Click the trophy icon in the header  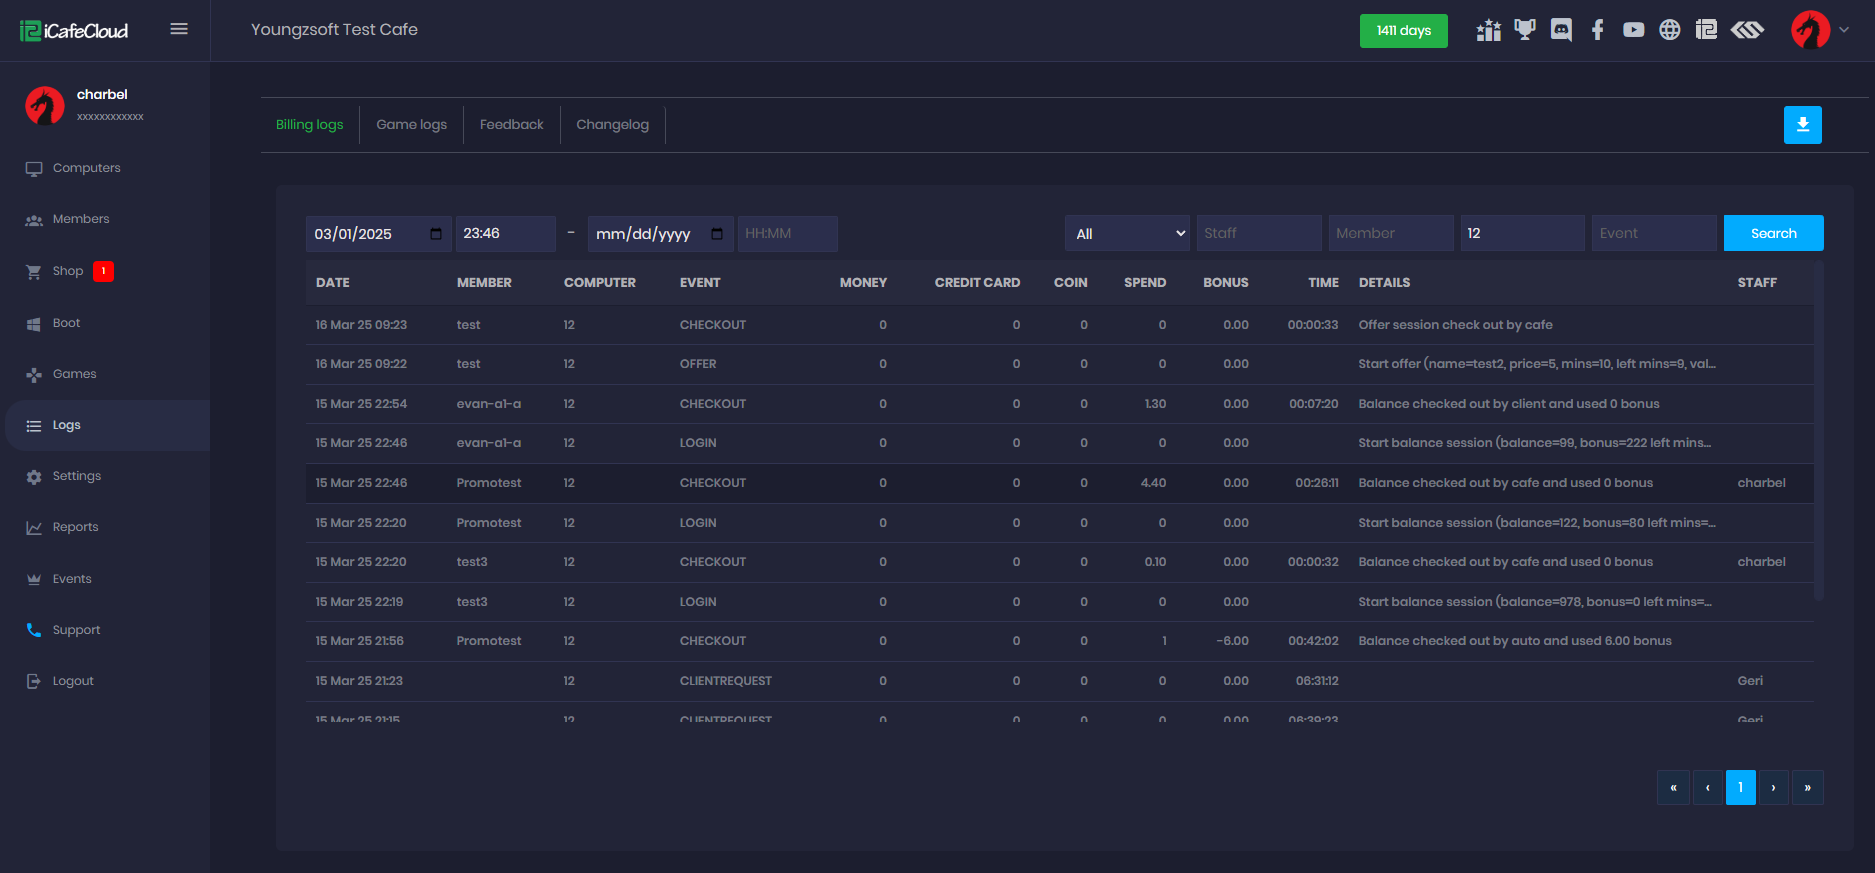1524,30
